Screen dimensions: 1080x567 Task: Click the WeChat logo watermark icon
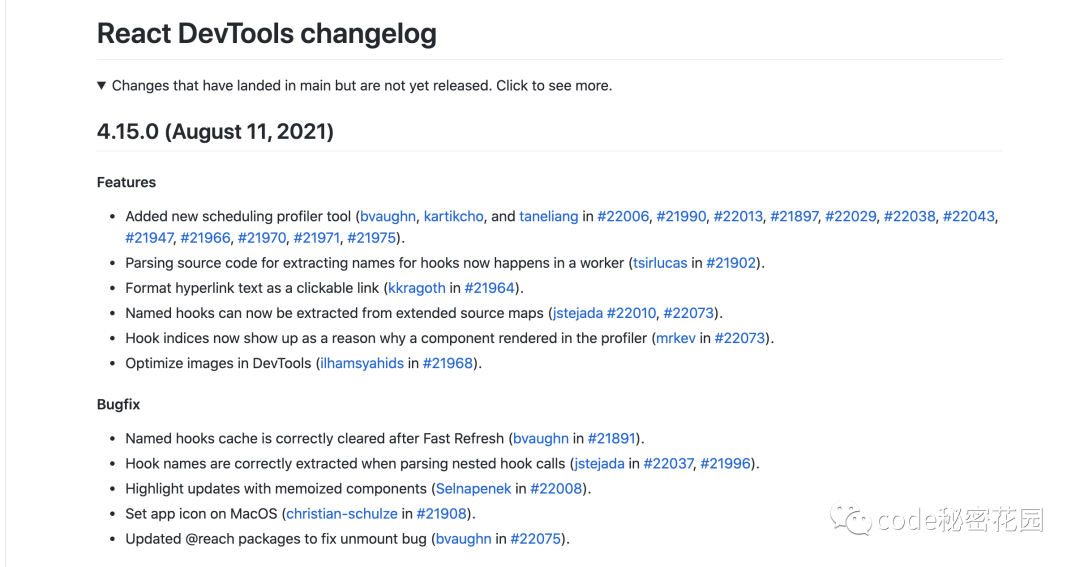click(x=856, y=520)
